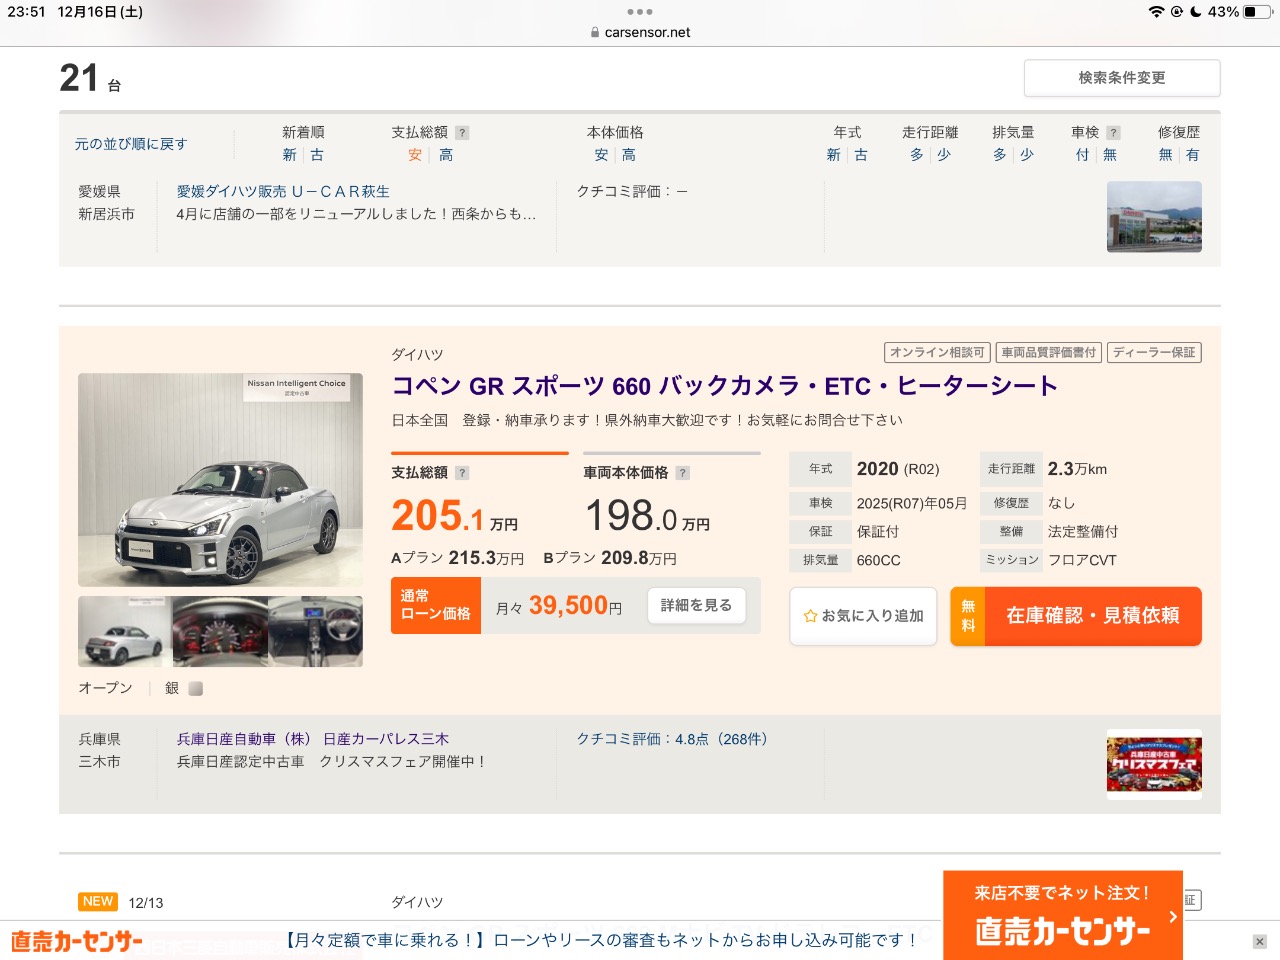Screen dimensions: 1280x960
Task: Open the クリスマスフェア dealer banner thumbnail
Action: [1154, 765]
